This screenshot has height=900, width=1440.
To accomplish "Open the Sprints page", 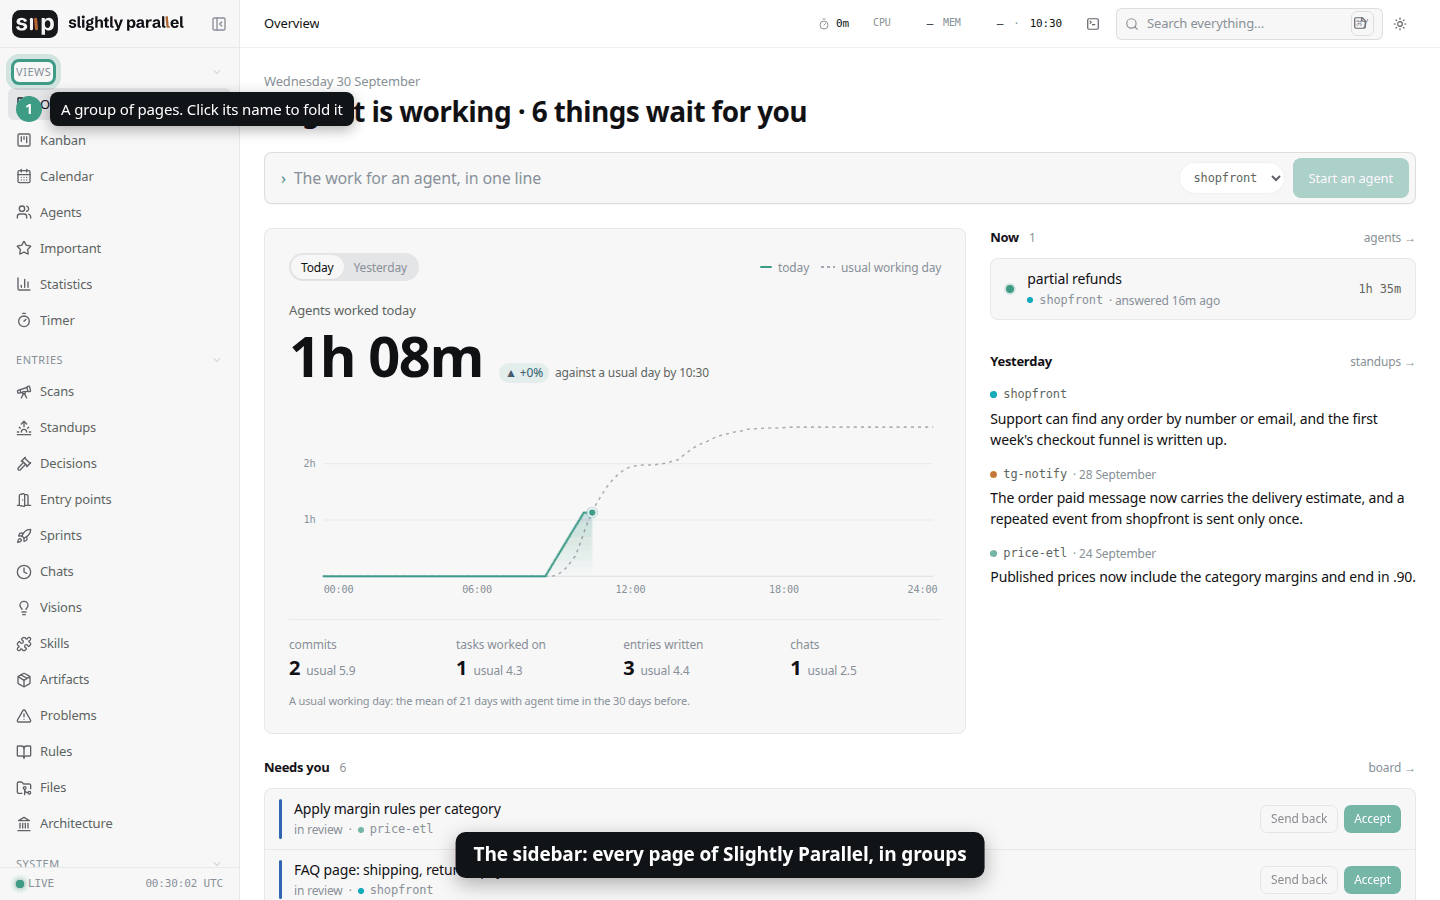I will pyautogui.click(x=120, y=535).
